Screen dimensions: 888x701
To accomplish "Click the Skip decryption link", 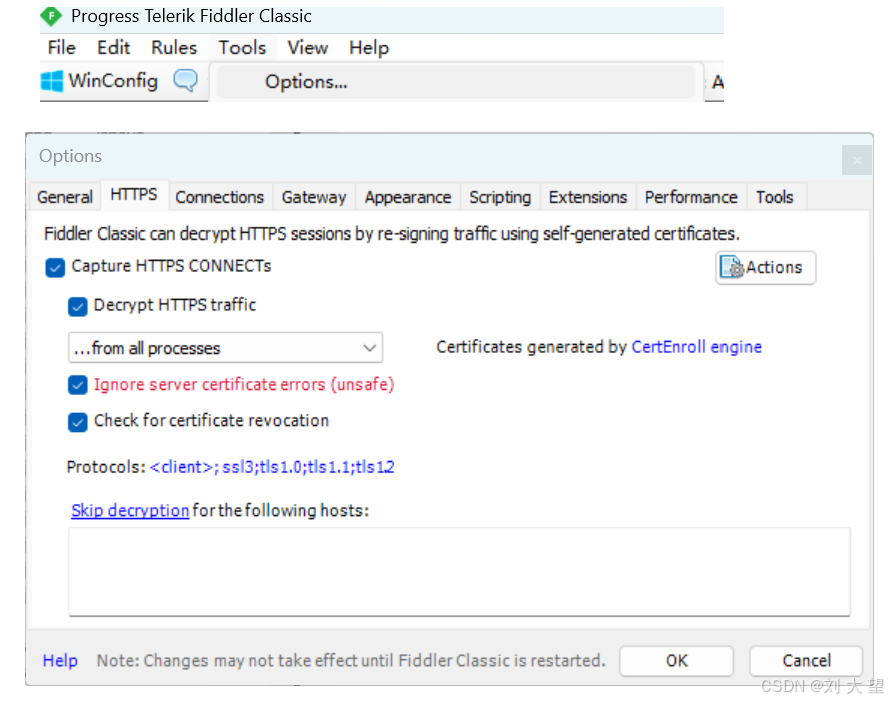I will 130,511.
